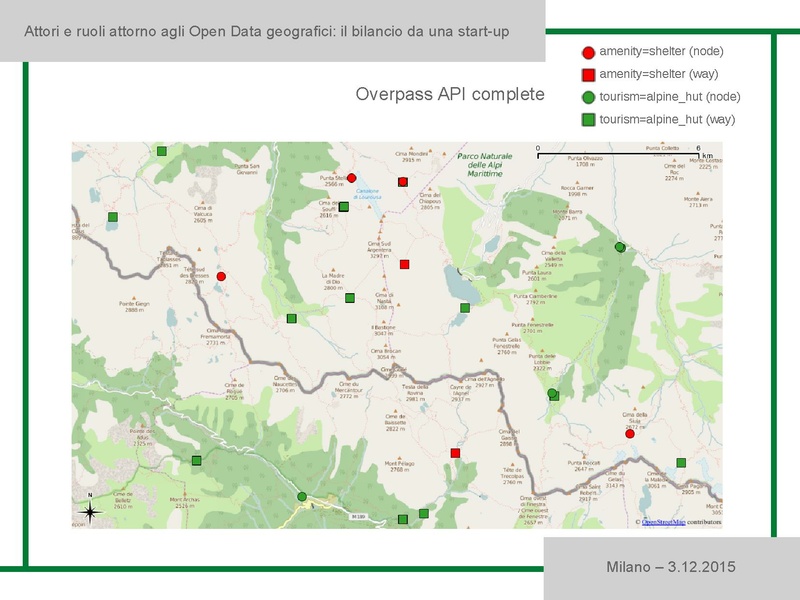The image size is (800, 600).
Task: Click the green square marker near Cima di Nastà
Action: [349, 297]
